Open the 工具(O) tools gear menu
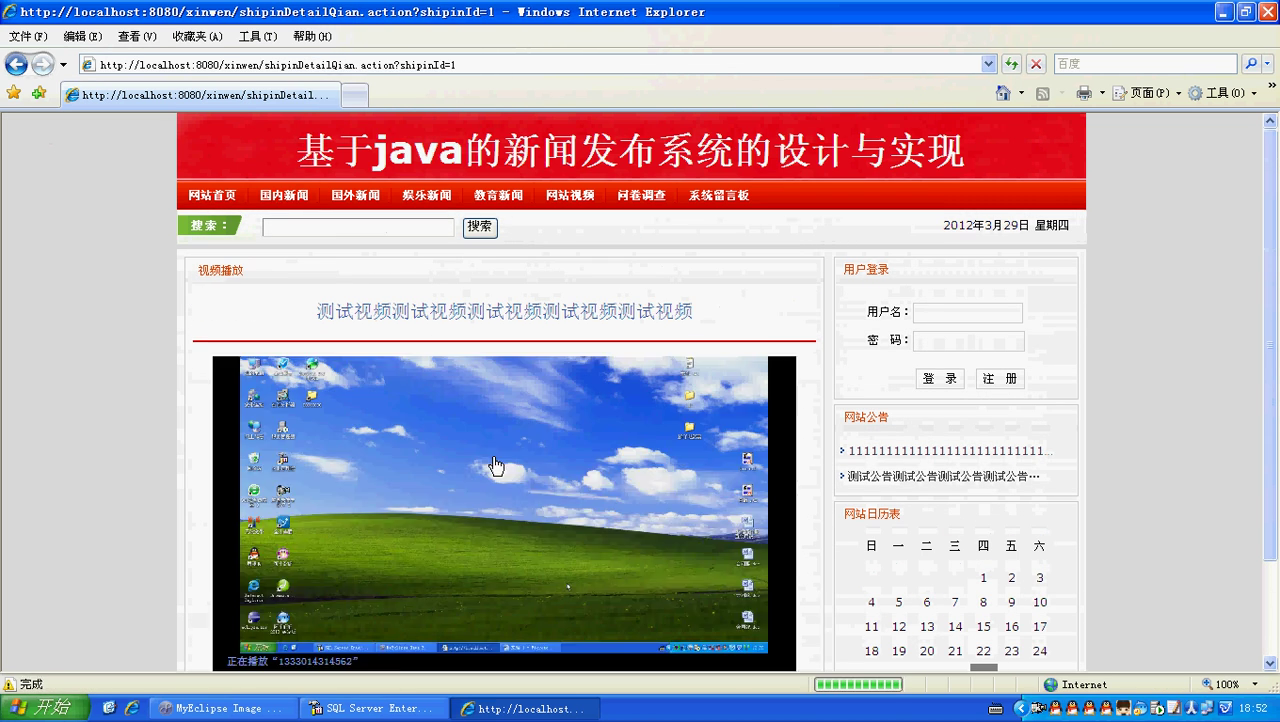Image resolution: width=1280 pixels, height=722 pixels. point(1222,93)
